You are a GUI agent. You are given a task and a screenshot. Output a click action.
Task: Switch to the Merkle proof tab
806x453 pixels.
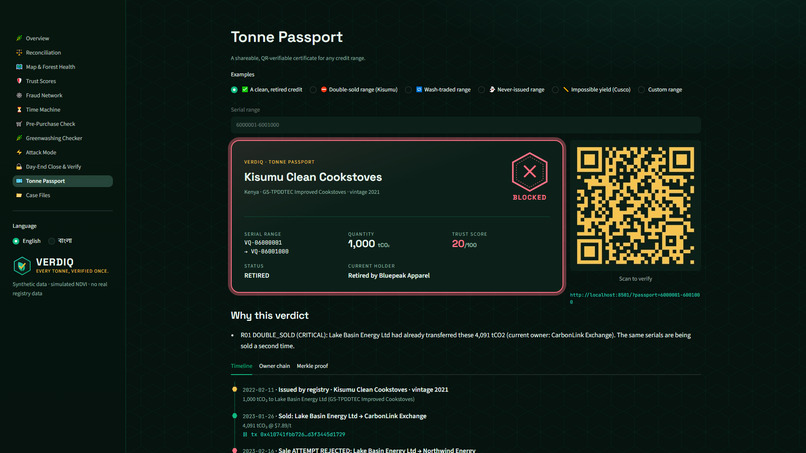point(312,366)
